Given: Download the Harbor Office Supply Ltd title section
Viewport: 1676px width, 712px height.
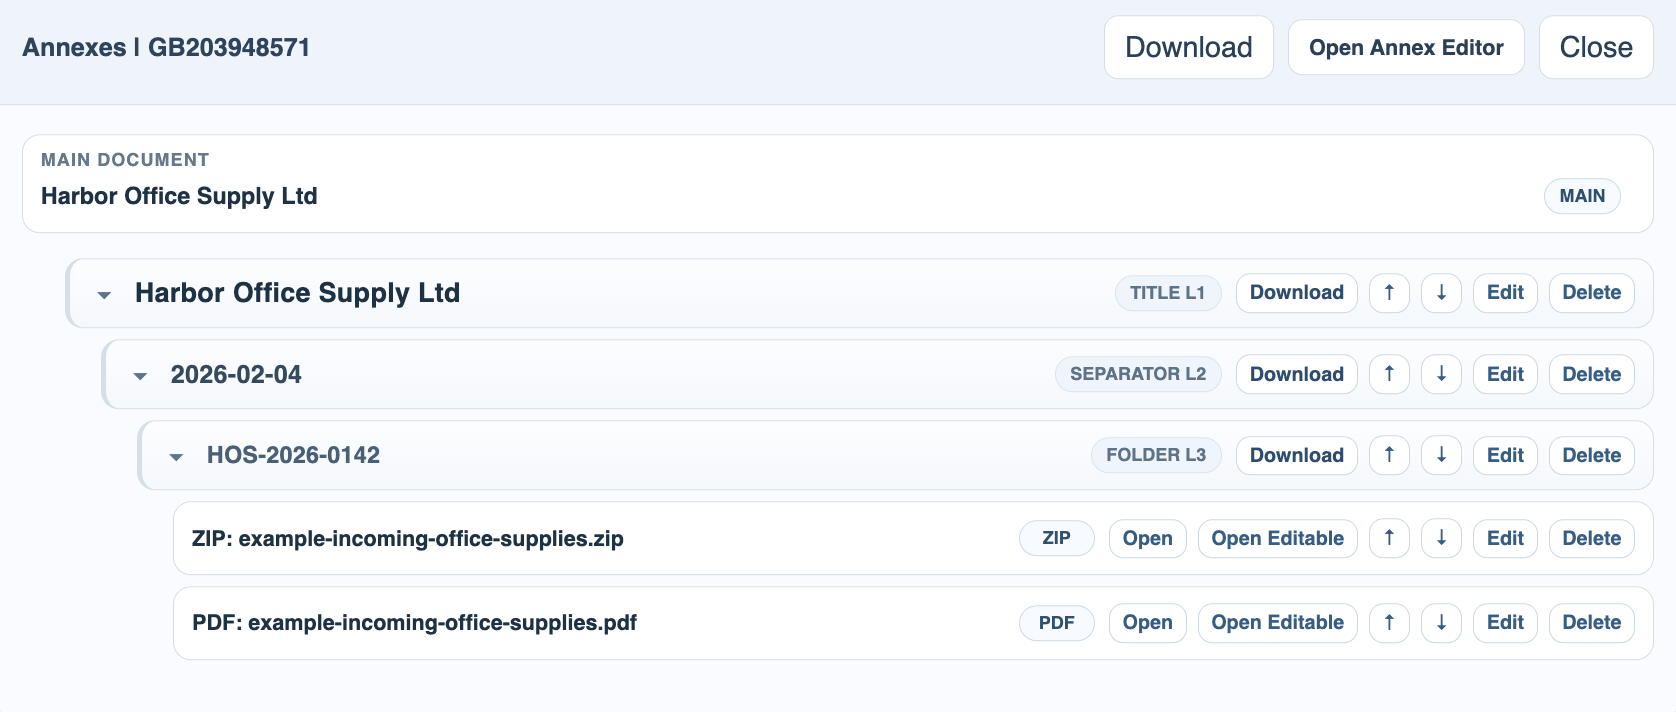Looking at the screenshot, I should [1297, 293].
